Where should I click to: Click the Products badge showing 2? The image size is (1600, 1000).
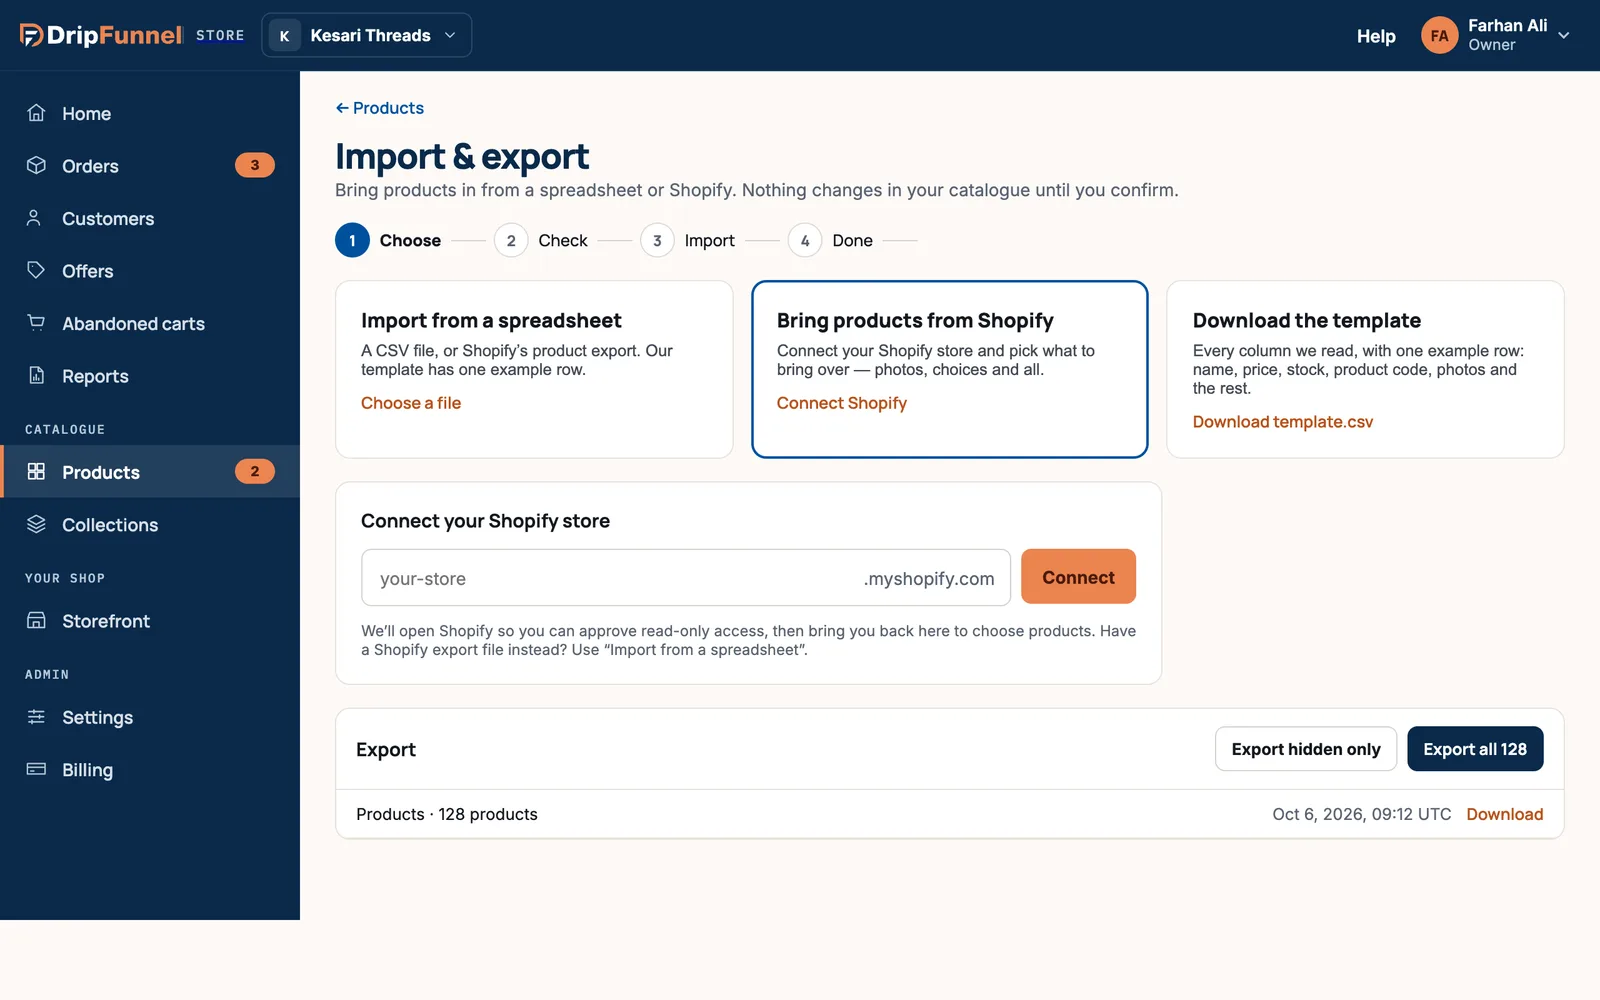coord(255,471)
